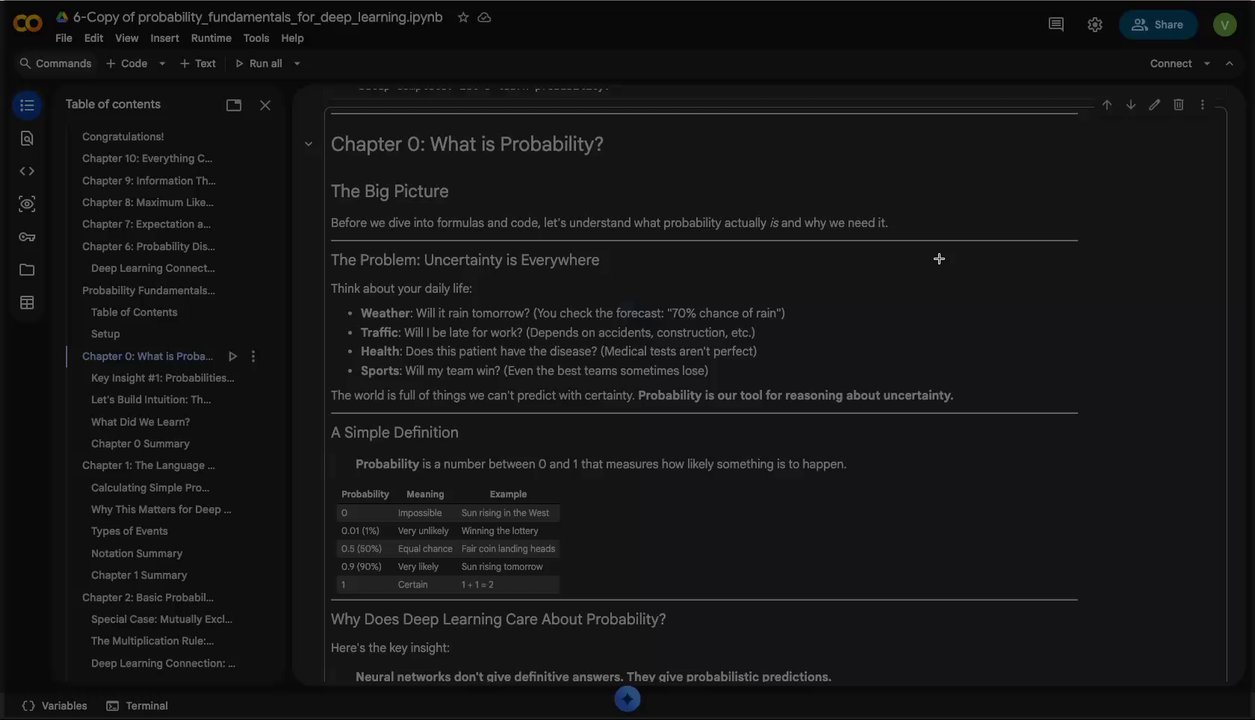This screenshot has height=720, width=1255.
Task: Delete the cell with trash icon
Action: tap(1178, 105)
